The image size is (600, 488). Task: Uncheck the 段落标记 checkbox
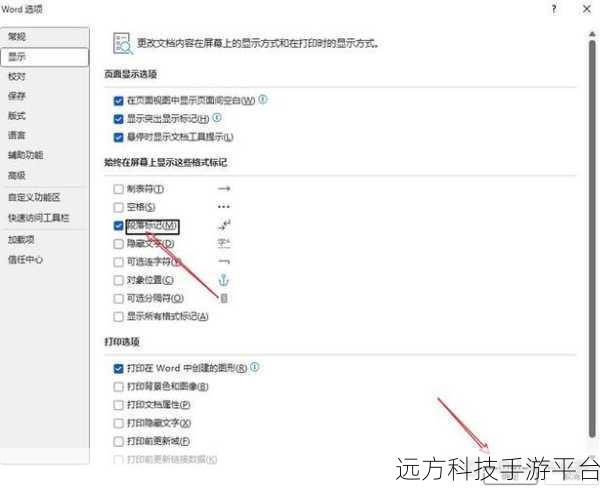[118, 225]
